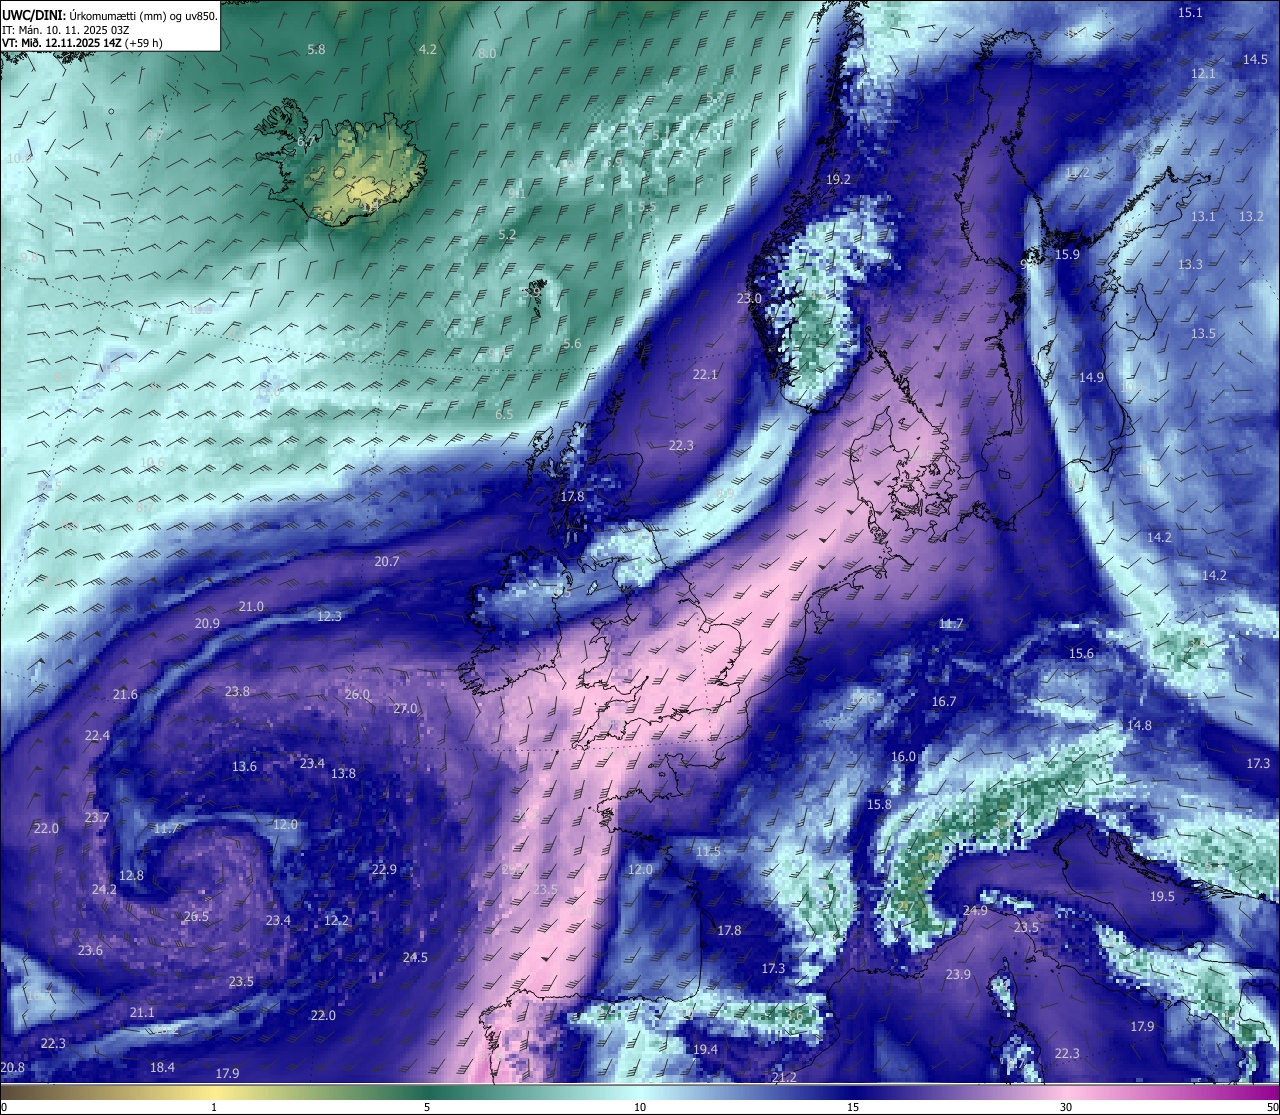The image size is (1280, 1115).
Task: Click the 20.8 value label
Action: click(x=12, y=1067)
